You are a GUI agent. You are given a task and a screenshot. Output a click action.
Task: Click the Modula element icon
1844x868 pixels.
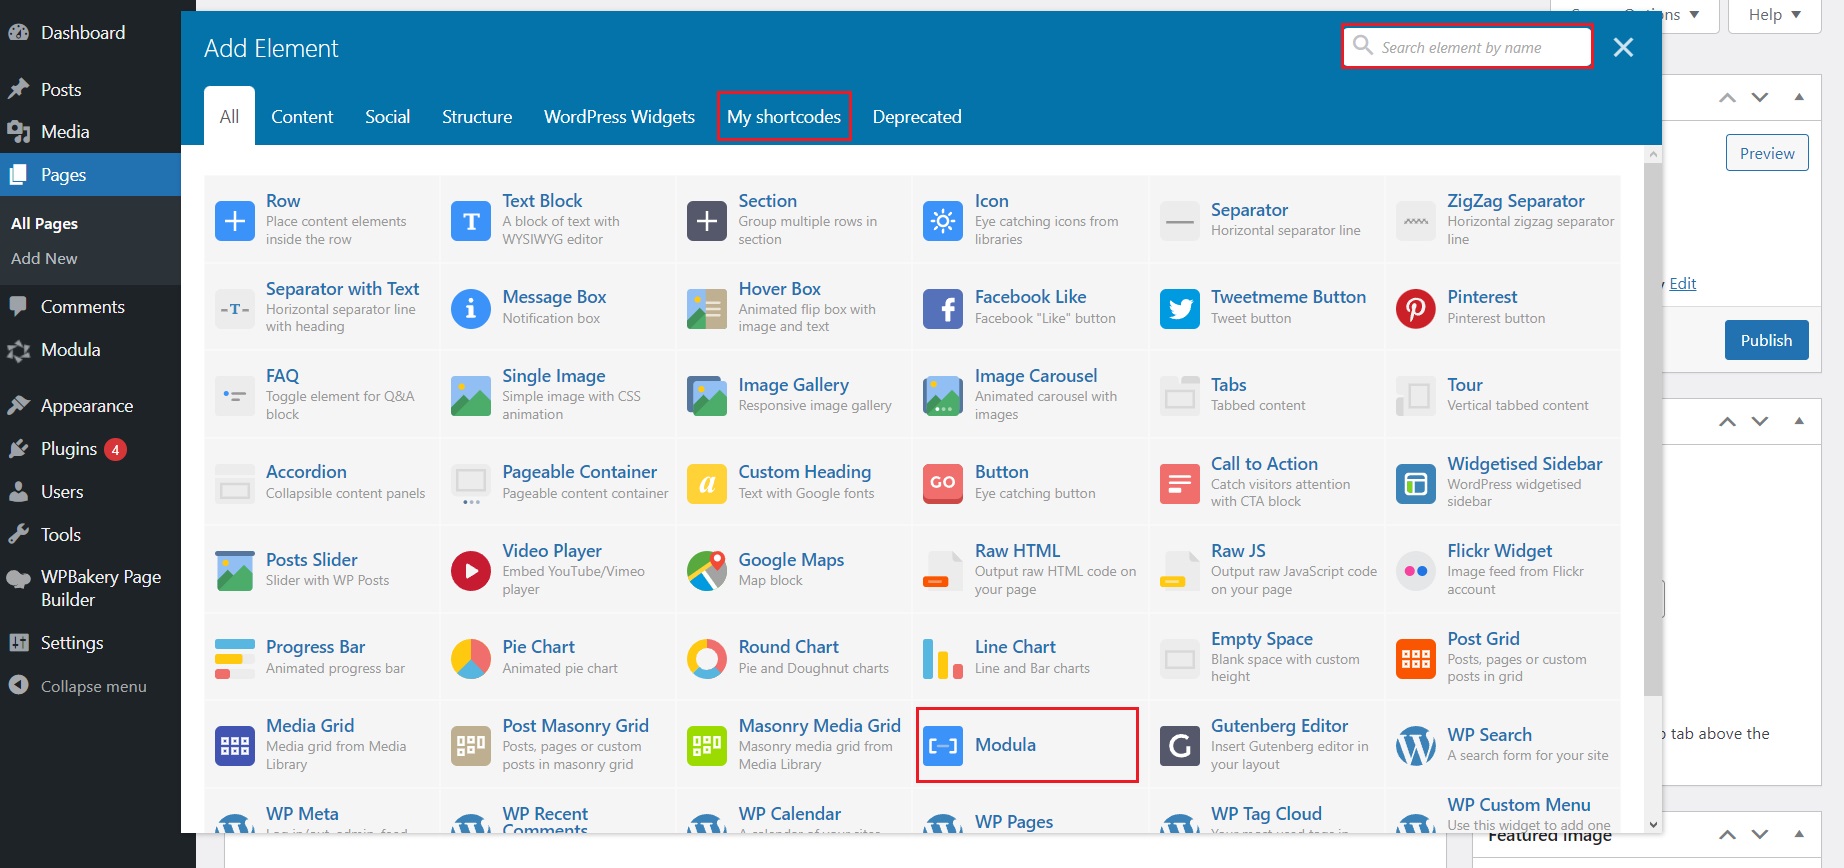942,746
